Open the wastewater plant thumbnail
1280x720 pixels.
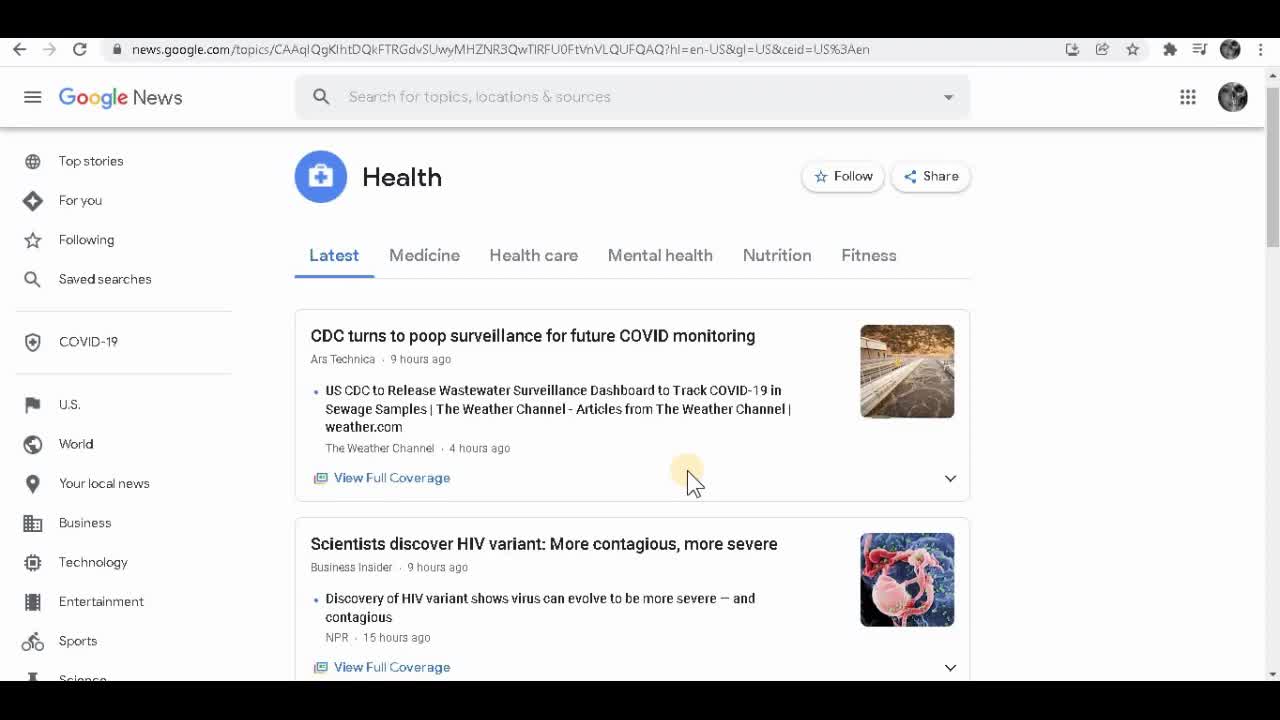[x=907, y=371]
